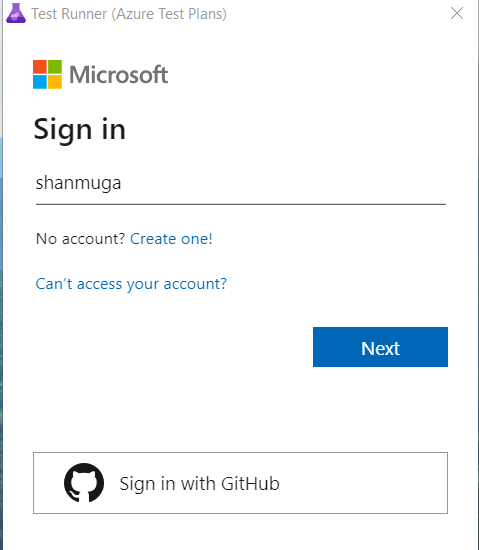This screenshot has width=479, height=550.
Task: Click the red square of Microsoft logo
Action: pos(40,67)
